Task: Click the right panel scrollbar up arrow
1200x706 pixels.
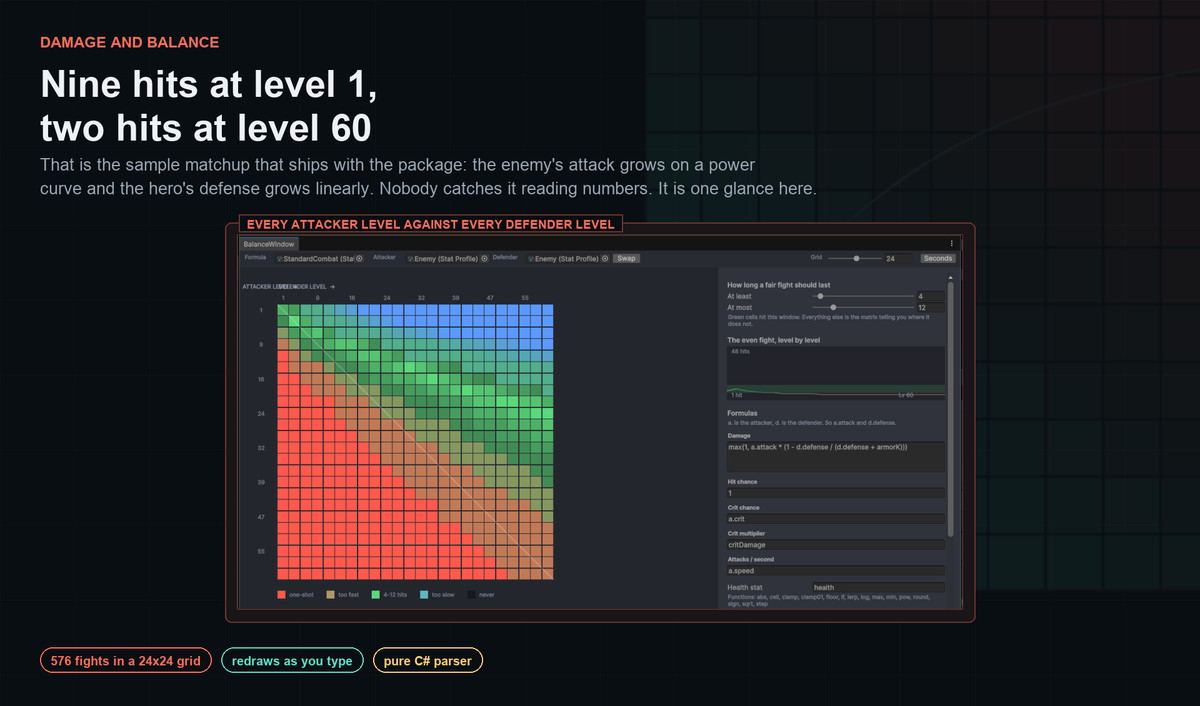Action: coord(951,278)
